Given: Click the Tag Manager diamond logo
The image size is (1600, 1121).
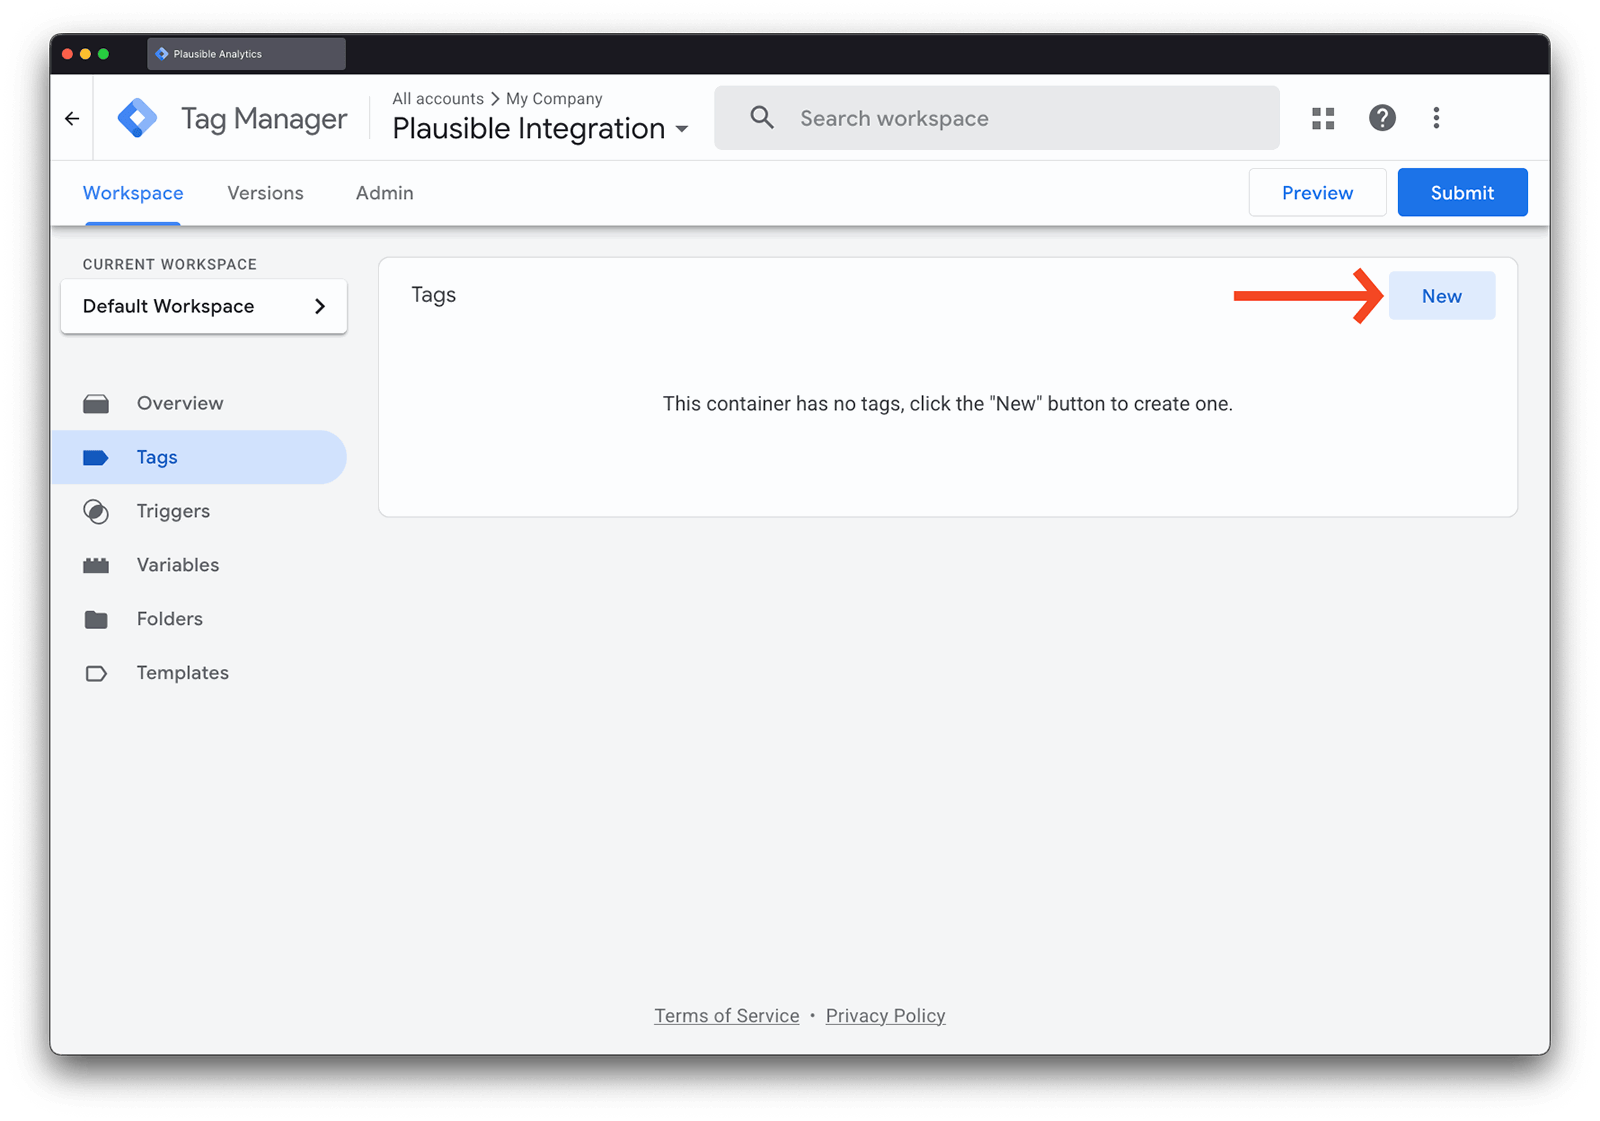Looking at the screenshot, I should [x=137, y=118].
